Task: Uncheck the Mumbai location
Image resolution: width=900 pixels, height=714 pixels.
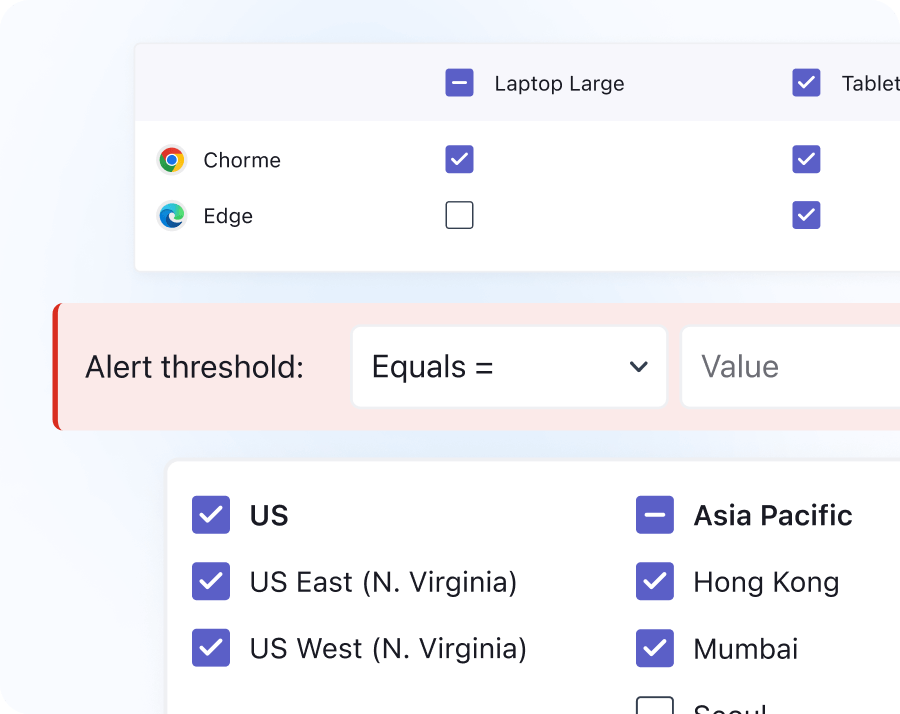Action: tap(655, 648)
